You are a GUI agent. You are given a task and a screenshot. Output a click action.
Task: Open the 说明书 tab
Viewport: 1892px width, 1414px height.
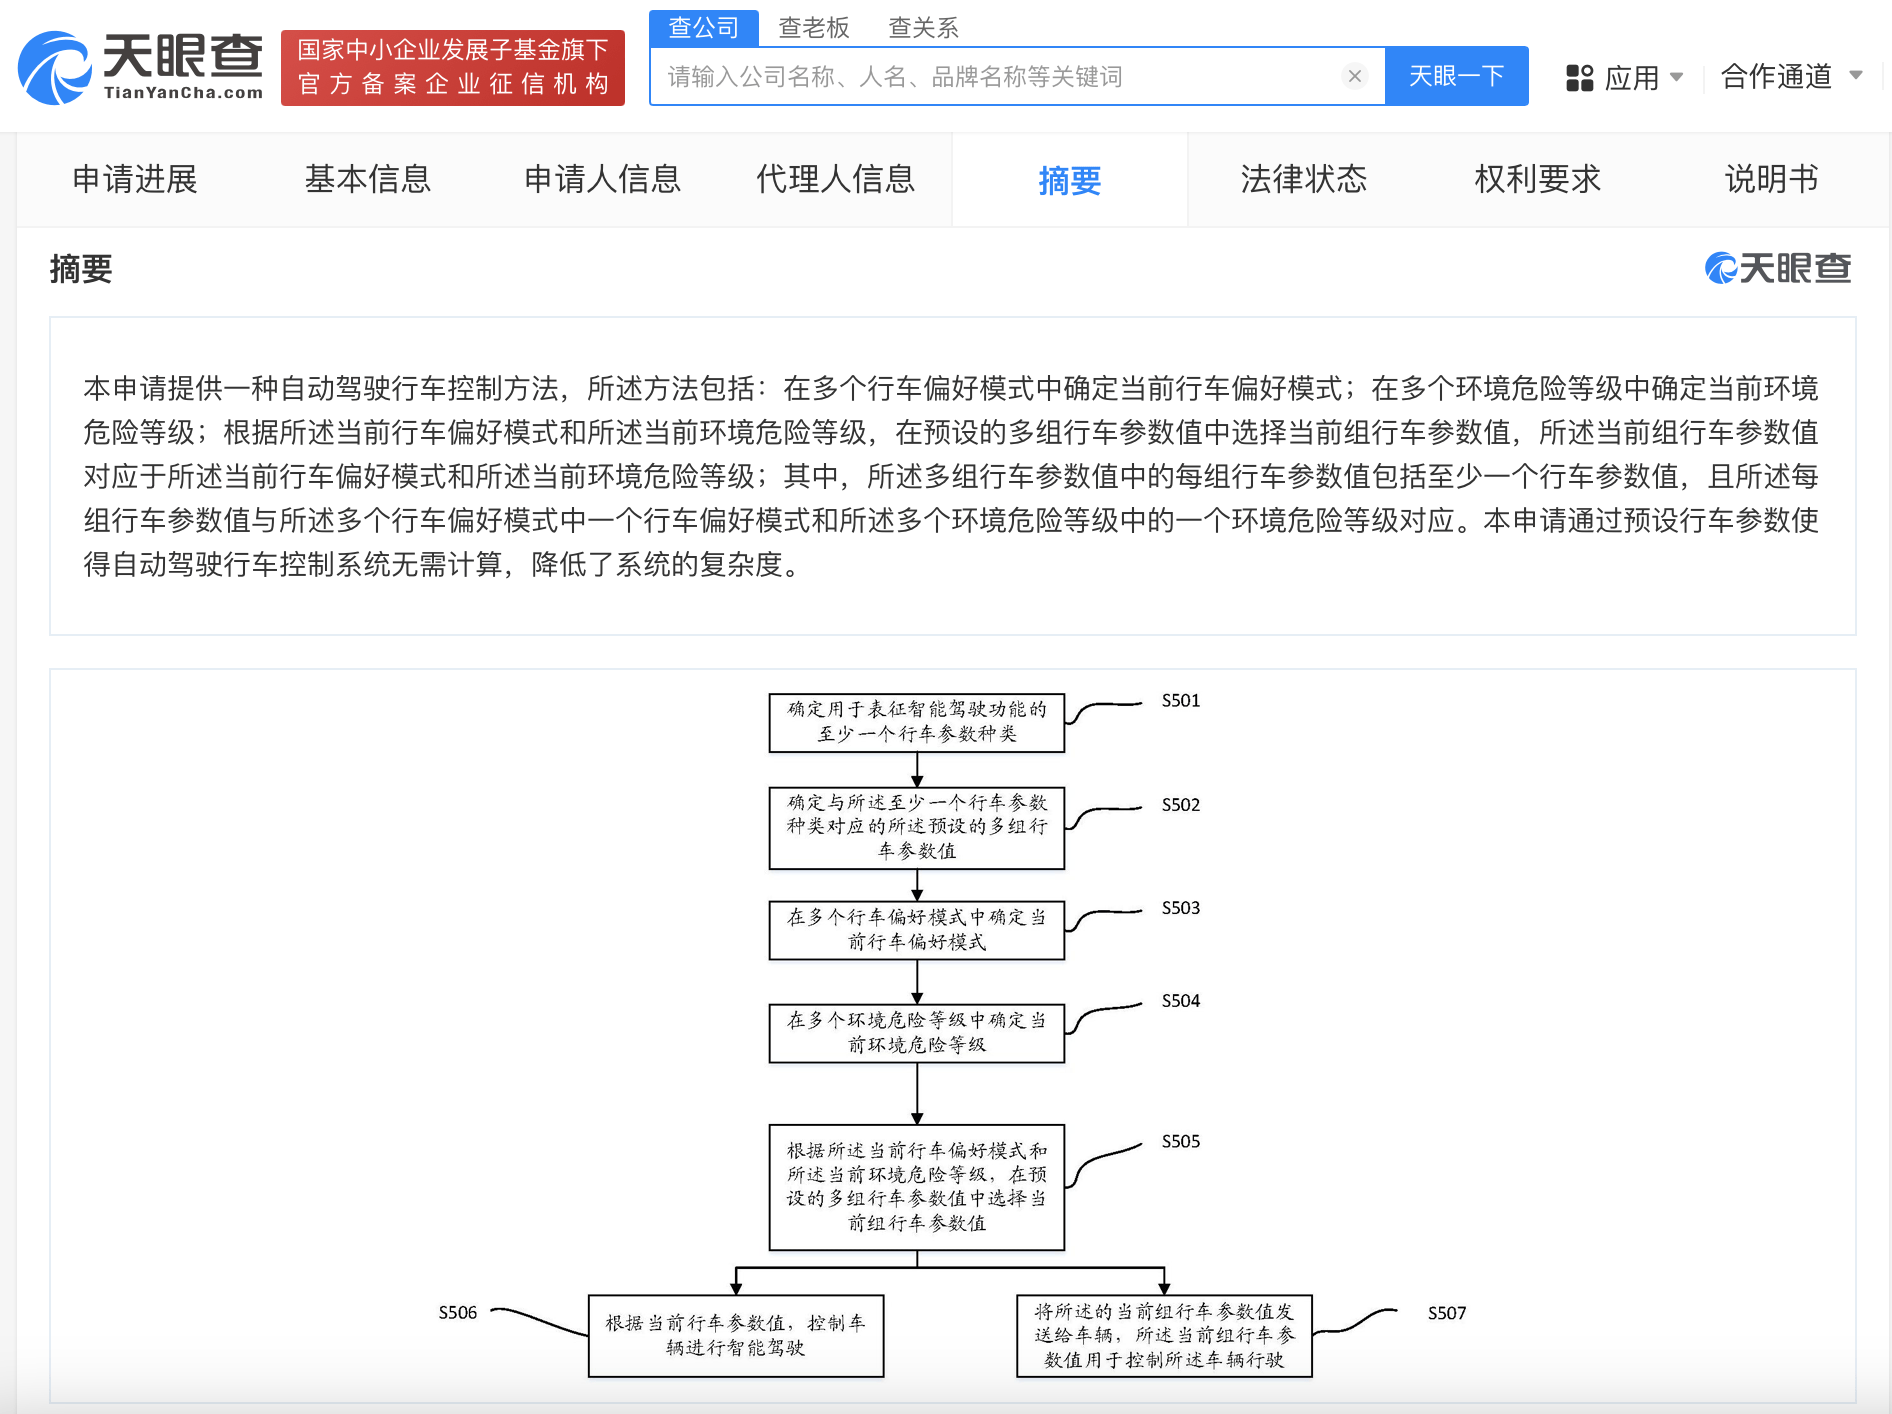pos(1771,179)
